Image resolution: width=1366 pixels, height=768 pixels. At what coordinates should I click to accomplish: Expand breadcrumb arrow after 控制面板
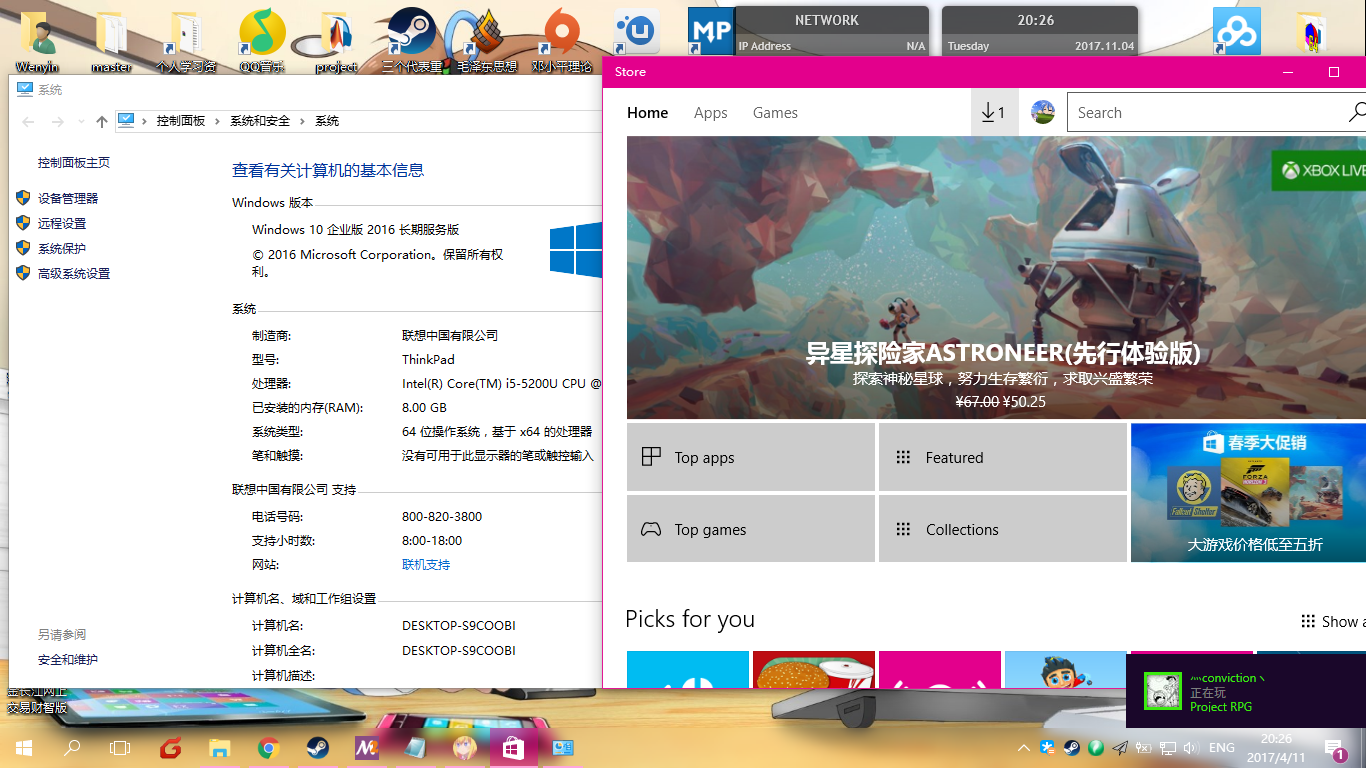point(217,121)
